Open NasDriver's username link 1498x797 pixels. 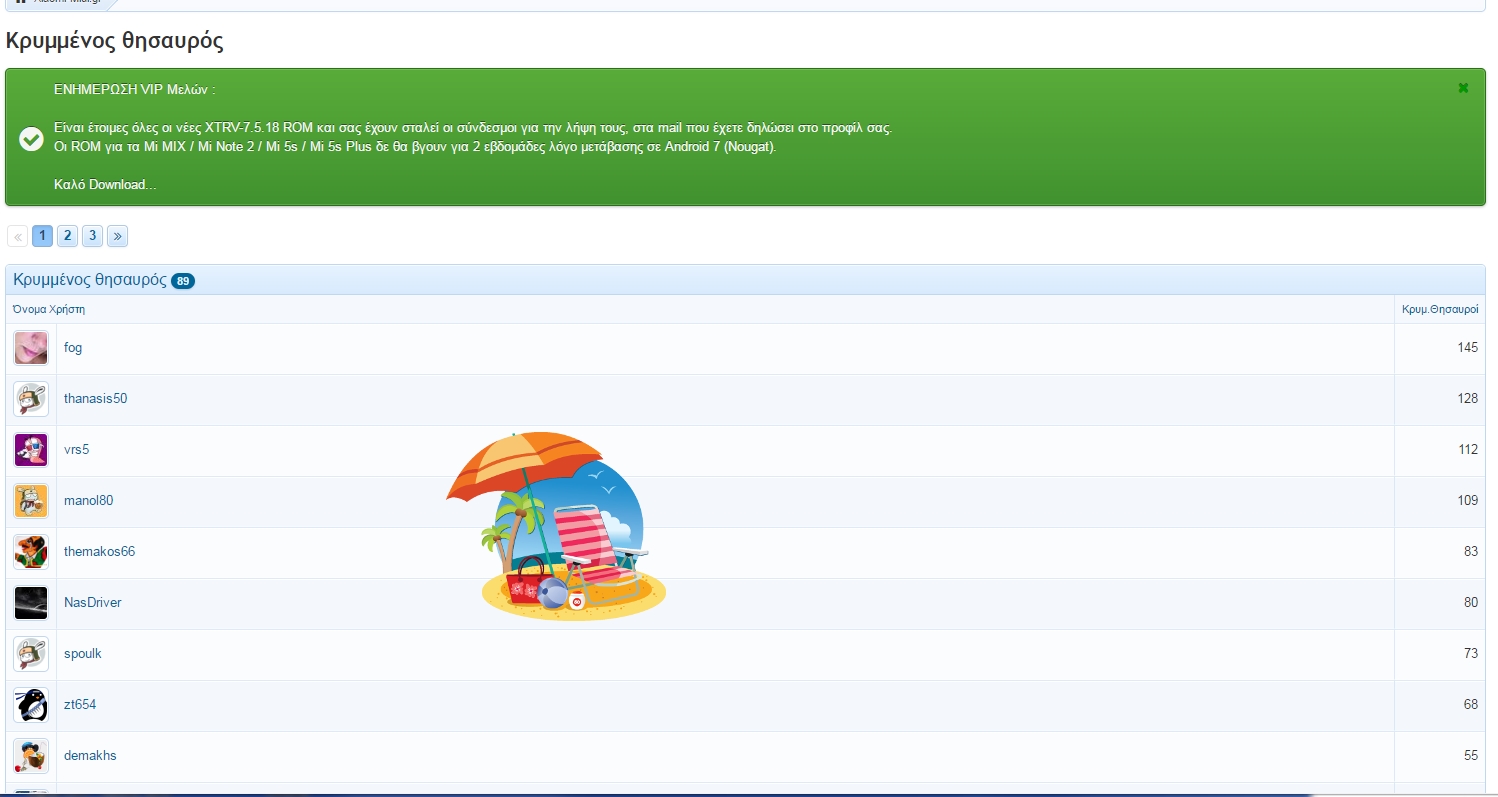pos(92,603)
